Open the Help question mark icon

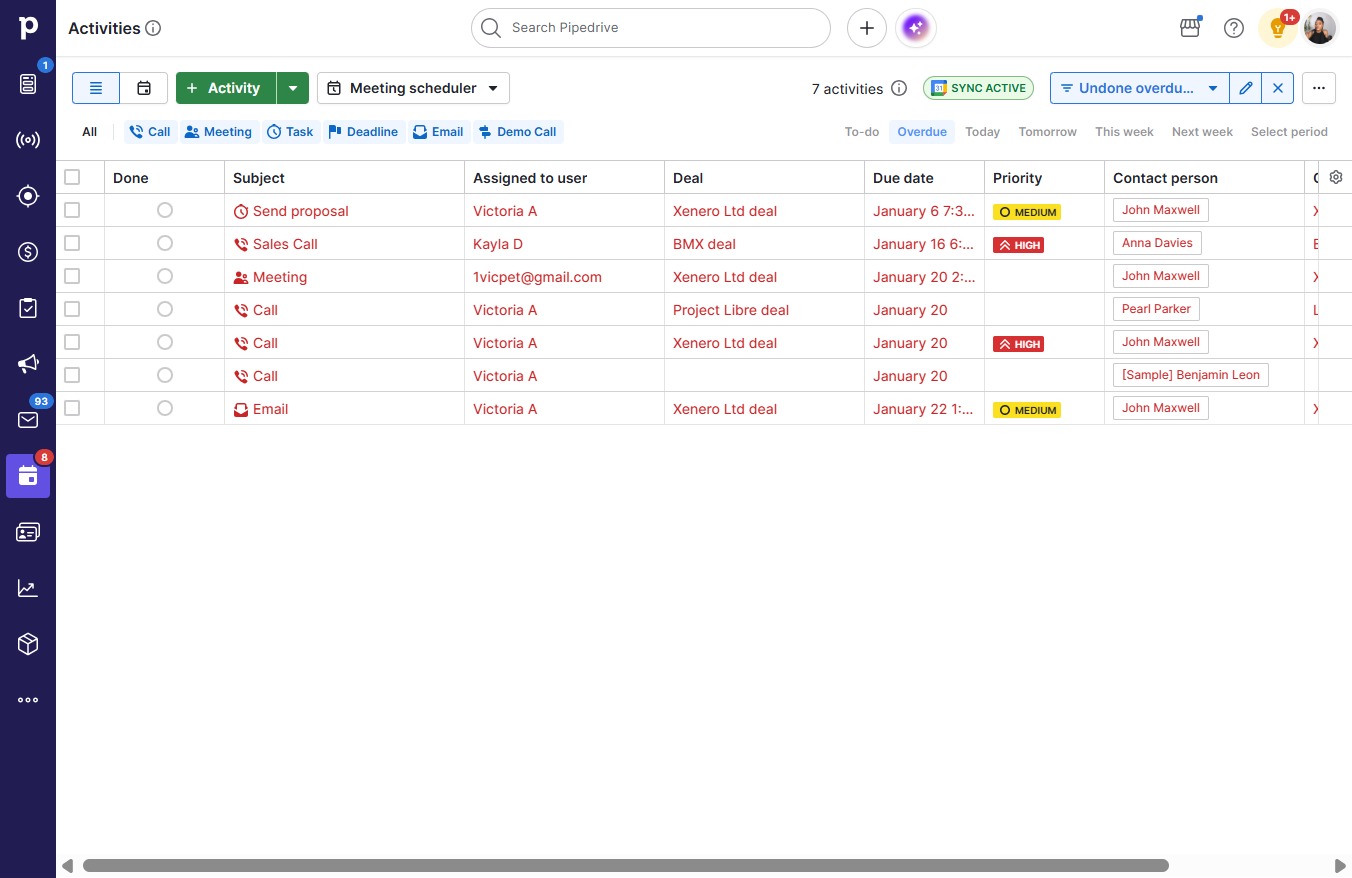coord(1234,28)
